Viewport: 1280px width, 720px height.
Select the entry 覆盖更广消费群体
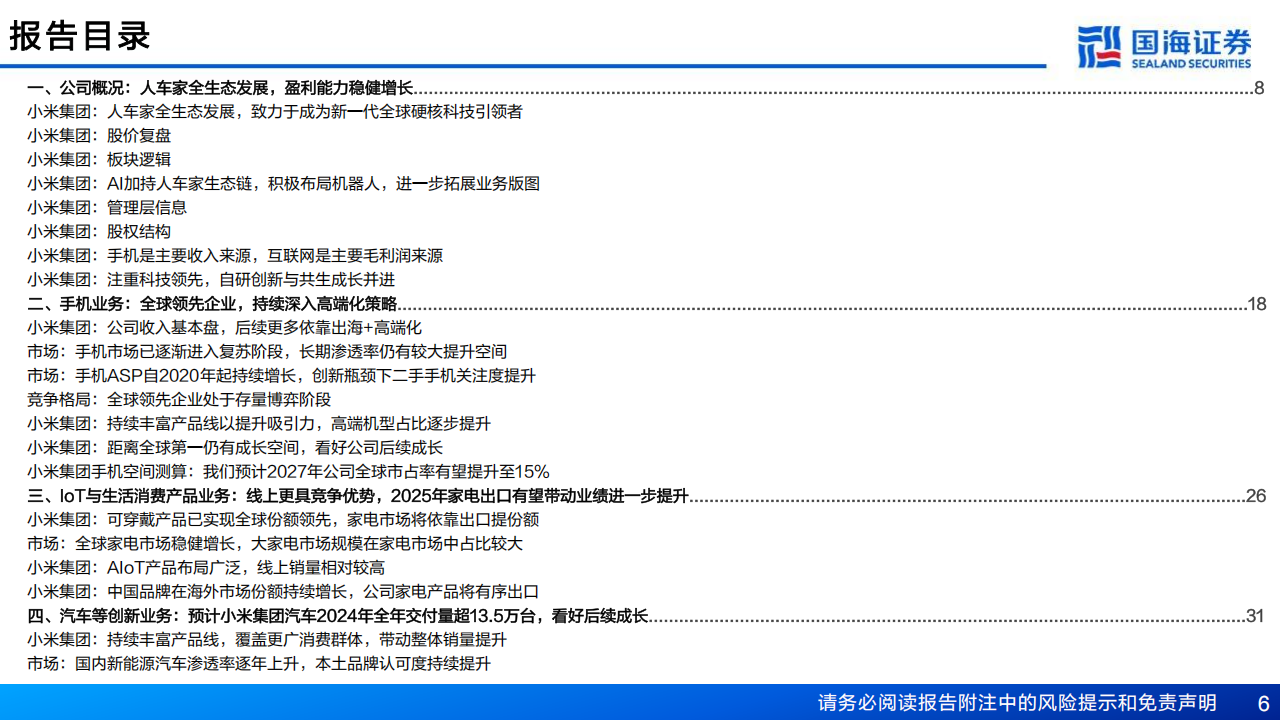pos(267,640)
